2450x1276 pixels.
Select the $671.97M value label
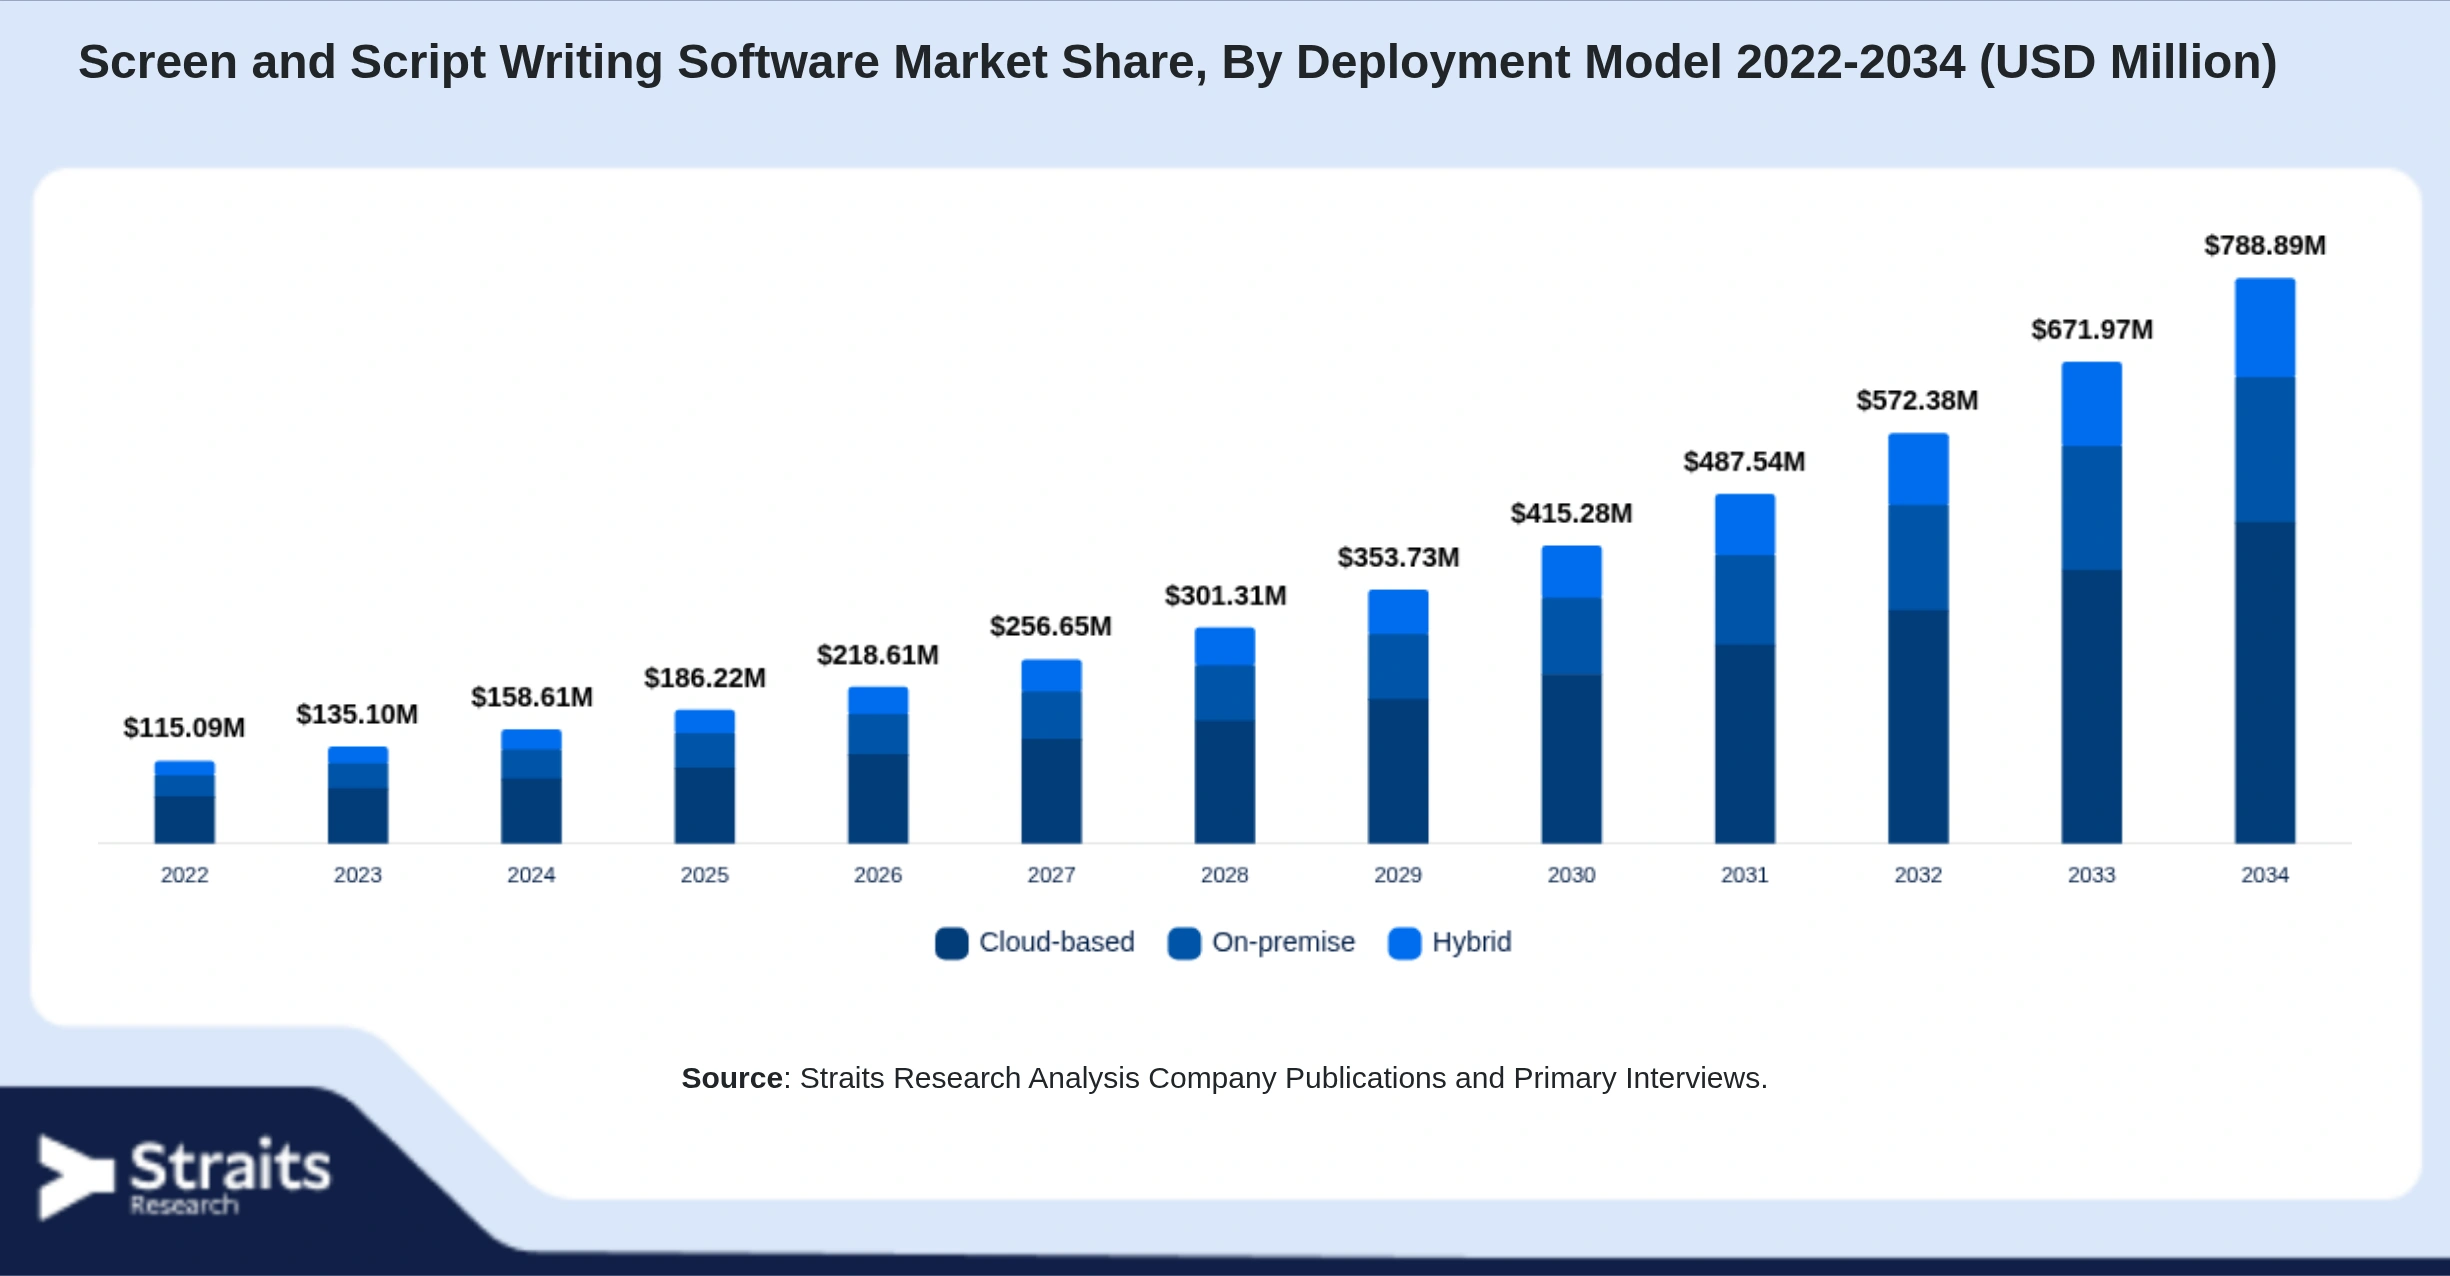point(2092,329)
